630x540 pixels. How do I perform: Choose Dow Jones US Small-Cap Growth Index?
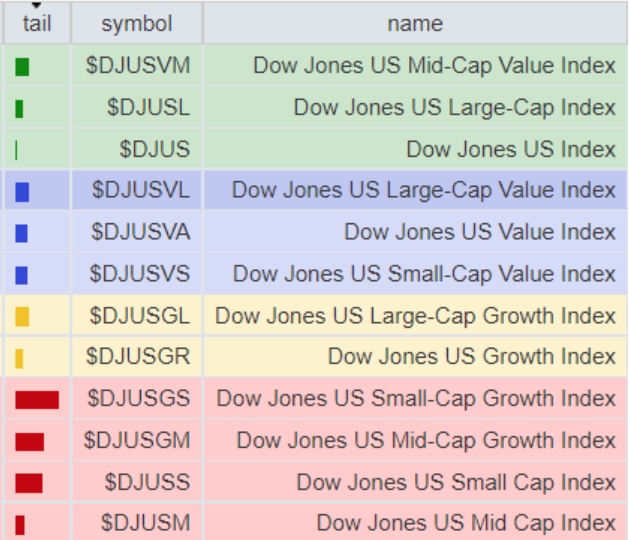click(x=416, y=399)
